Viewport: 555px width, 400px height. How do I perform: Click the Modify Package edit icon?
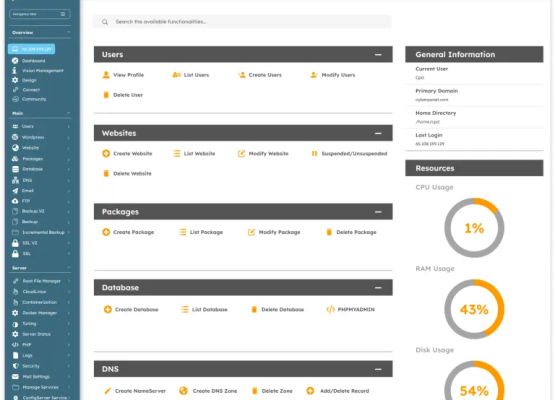[x=251, y=232]
